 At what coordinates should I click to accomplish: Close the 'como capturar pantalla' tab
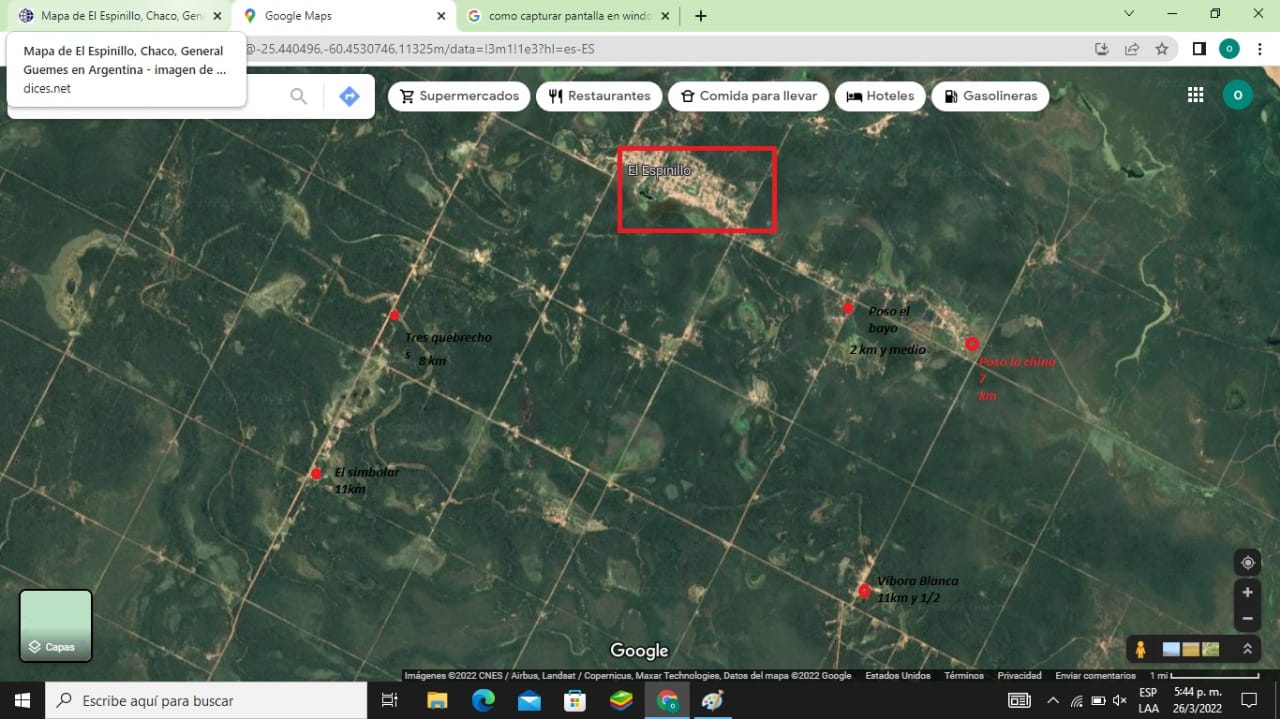click(666, 16)
